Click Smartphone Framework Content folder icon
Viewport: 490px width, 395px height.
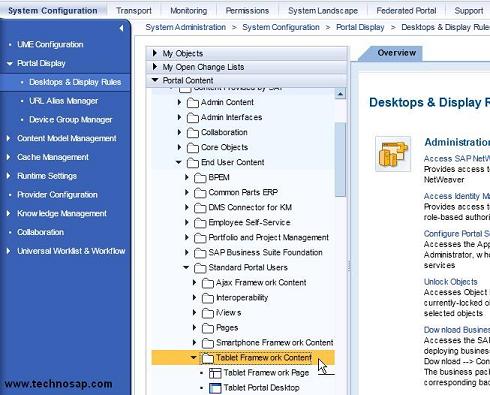coord(208,343)
